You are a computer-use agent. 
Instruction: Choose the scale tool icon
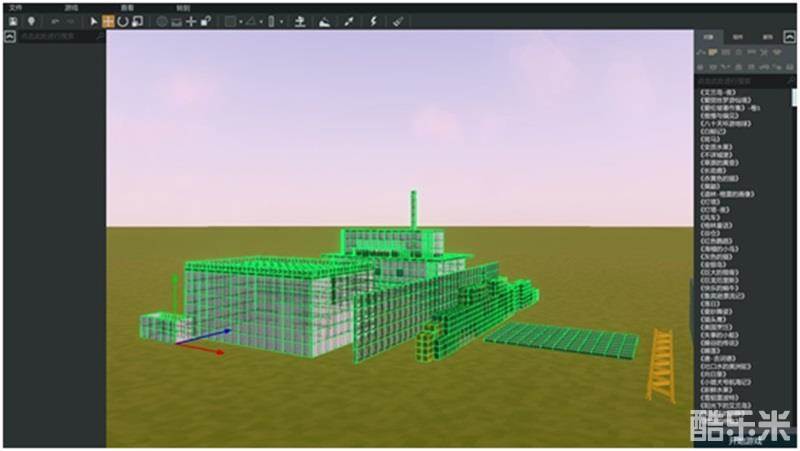tap(137, 21)
